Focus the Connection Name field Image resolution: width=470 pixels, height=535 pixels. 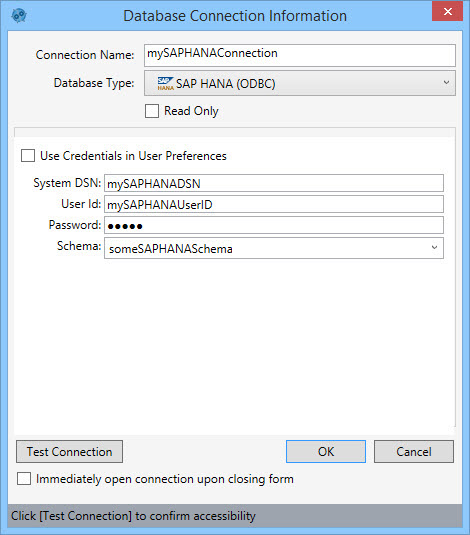tap(300, 55)
